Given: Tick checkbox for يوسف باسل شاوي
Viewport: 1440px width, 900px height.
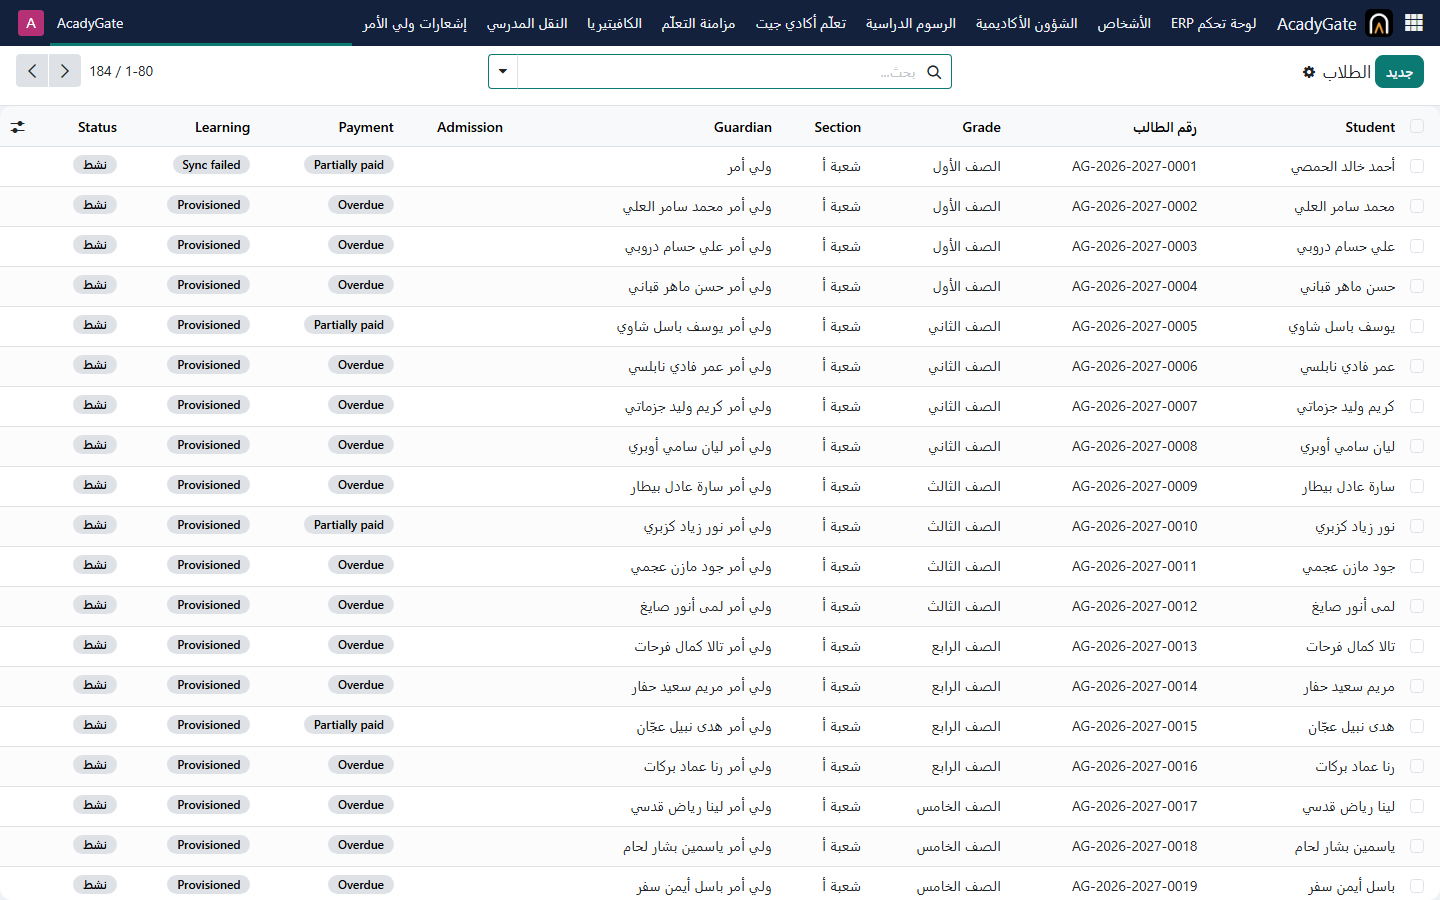Looking at the screenshot, I should (1417, 326).
